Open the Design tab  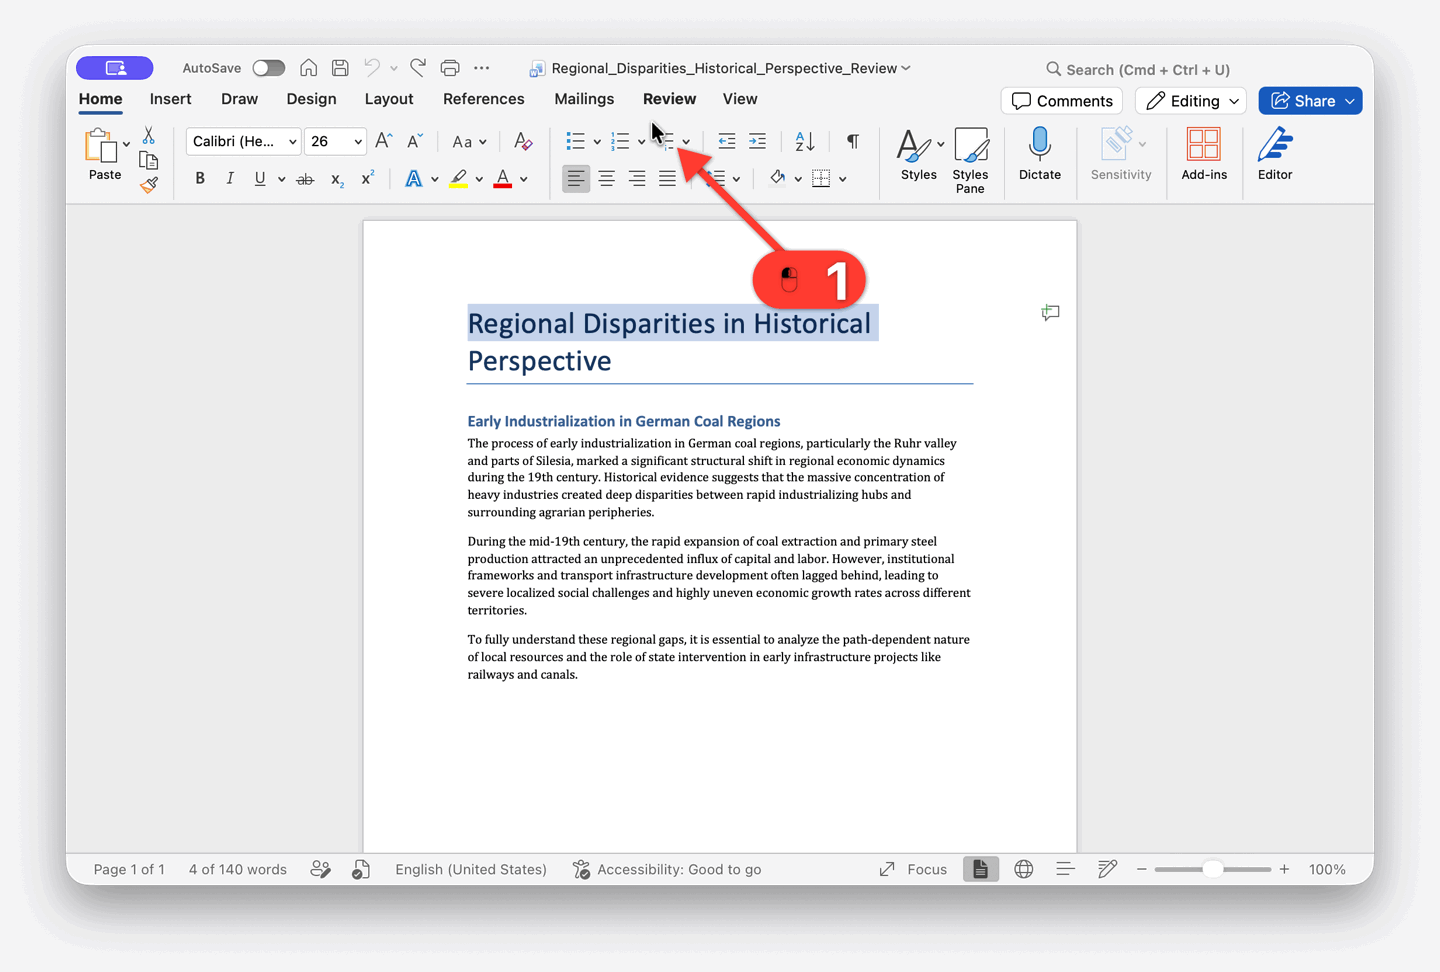click(x=311, y=99)
